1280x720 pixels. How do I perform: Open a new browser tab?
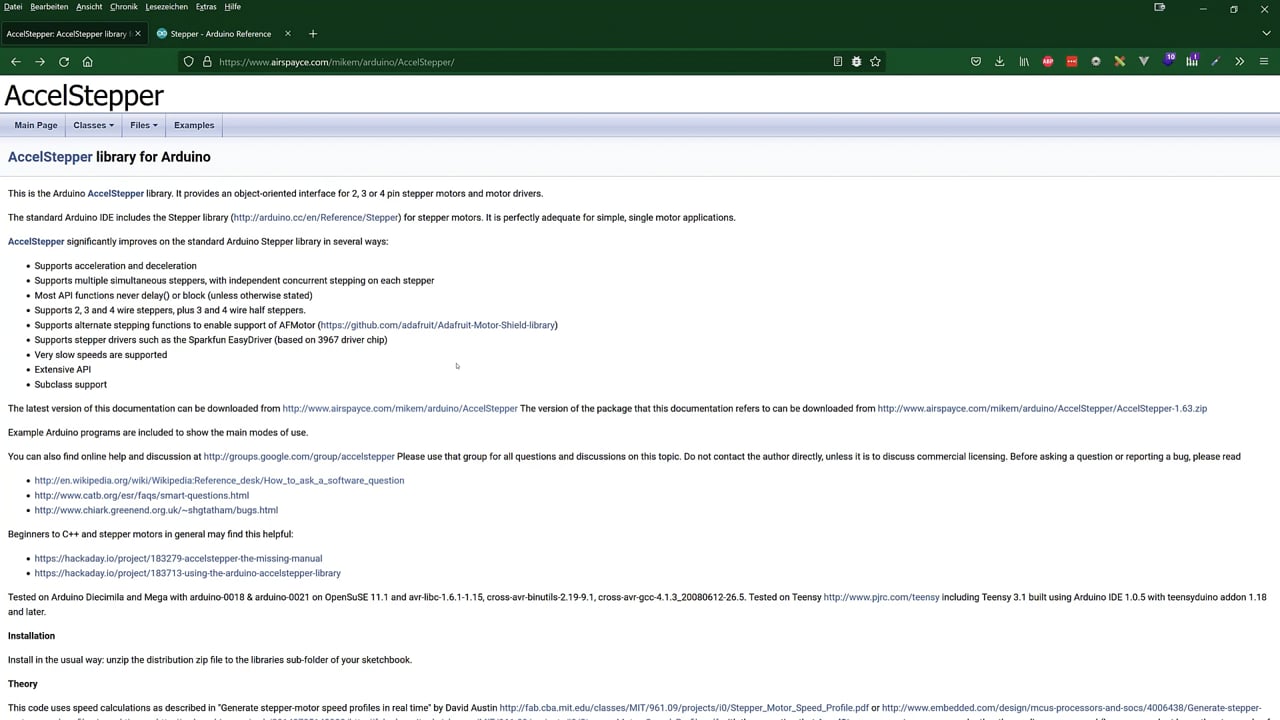click(x=313, y=34)
